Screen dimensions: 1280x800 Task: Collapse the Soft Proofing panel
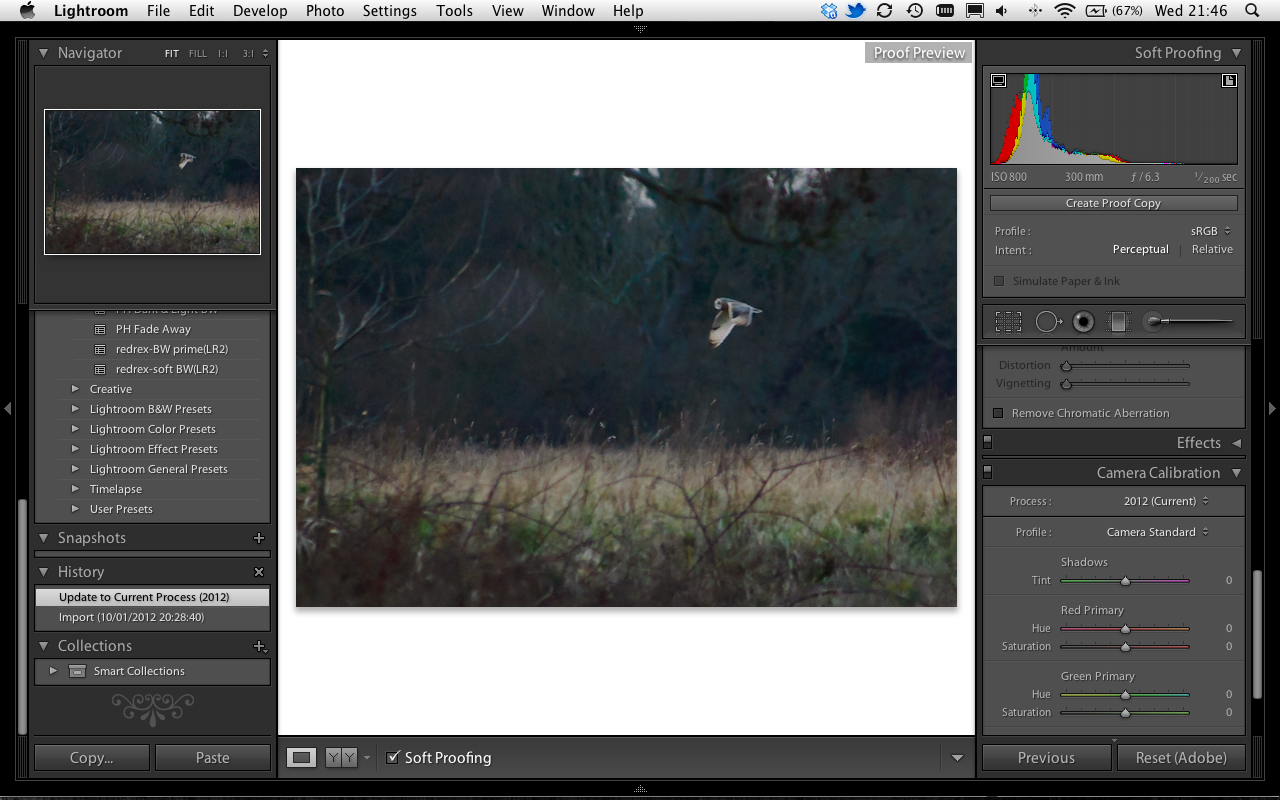tap(1237, 53)
